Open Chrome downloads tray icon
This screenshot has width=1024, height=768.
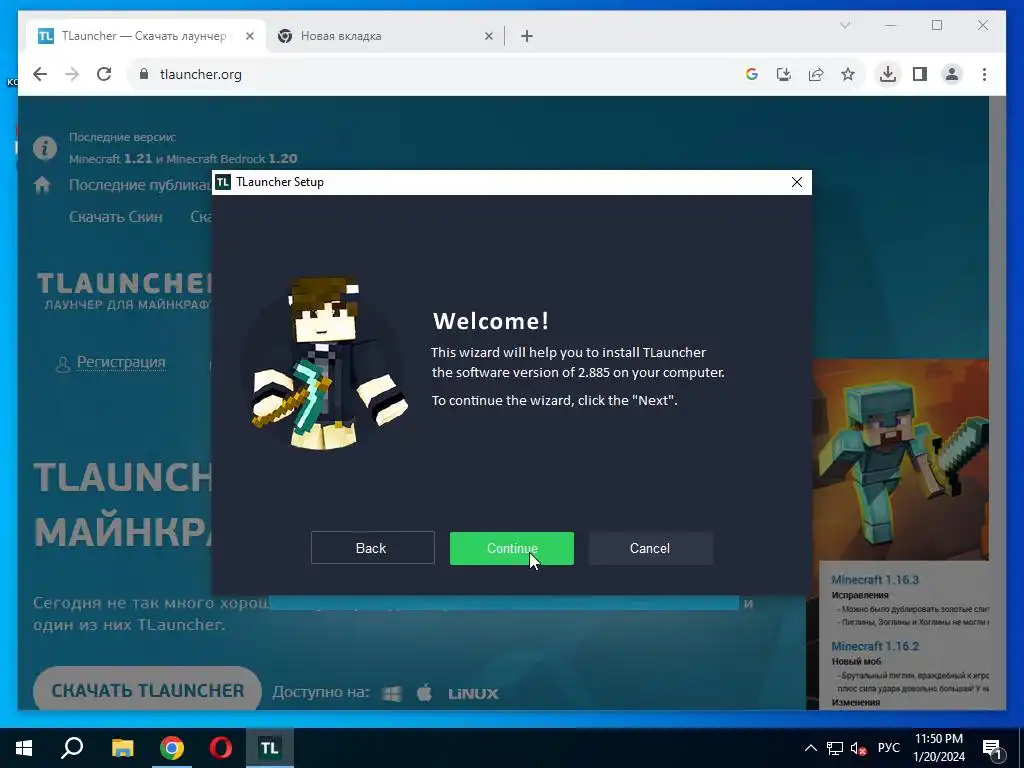tap(888, 74)
